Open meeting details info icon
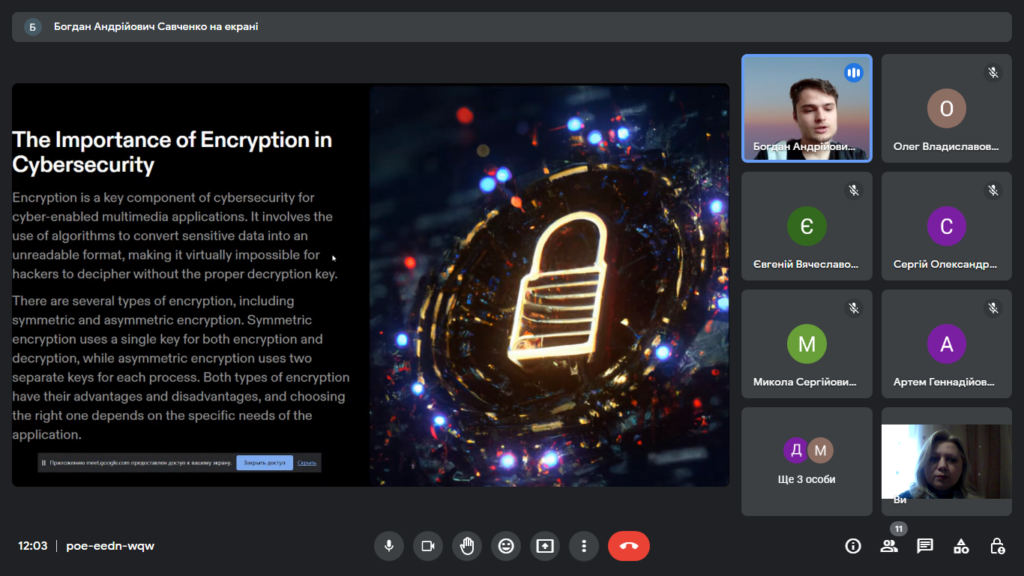 [x=853, y=546]
